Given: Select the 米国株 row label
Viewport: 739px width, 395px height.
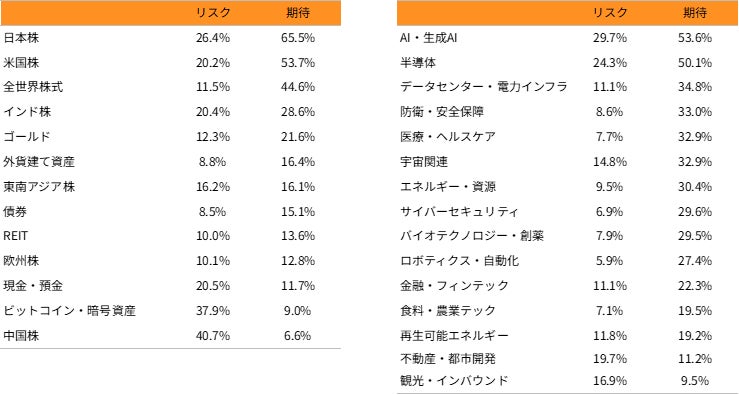Looking at the screenshot, I should coord(21,63).
